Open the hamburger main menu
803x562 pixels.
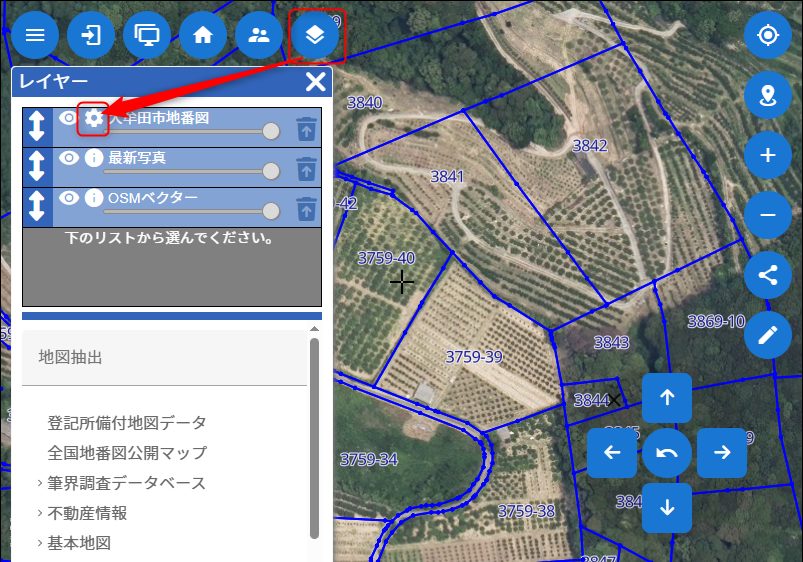pos(35,35)
